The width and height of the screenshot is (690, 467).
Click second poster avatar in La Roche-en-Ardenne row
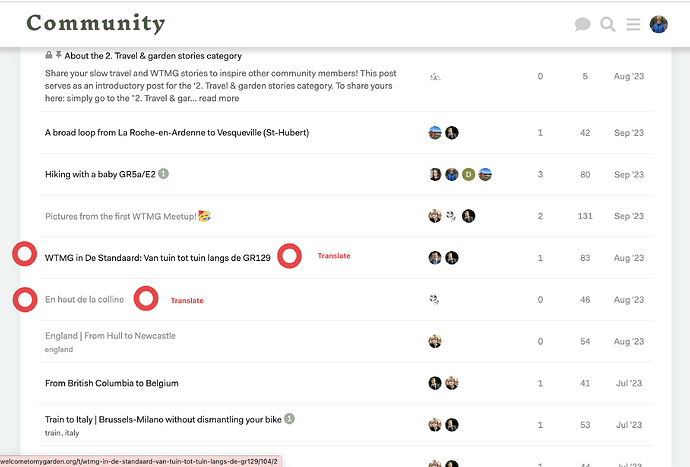(451, 132)
